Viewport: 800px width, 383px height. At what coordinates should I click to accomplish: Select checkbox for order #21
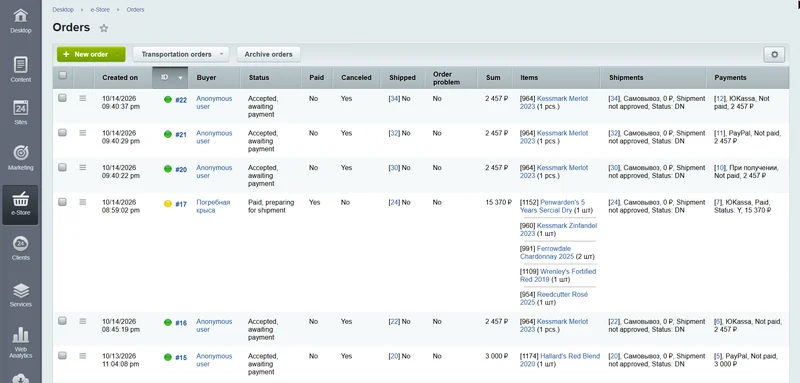[x=62, y=133]
